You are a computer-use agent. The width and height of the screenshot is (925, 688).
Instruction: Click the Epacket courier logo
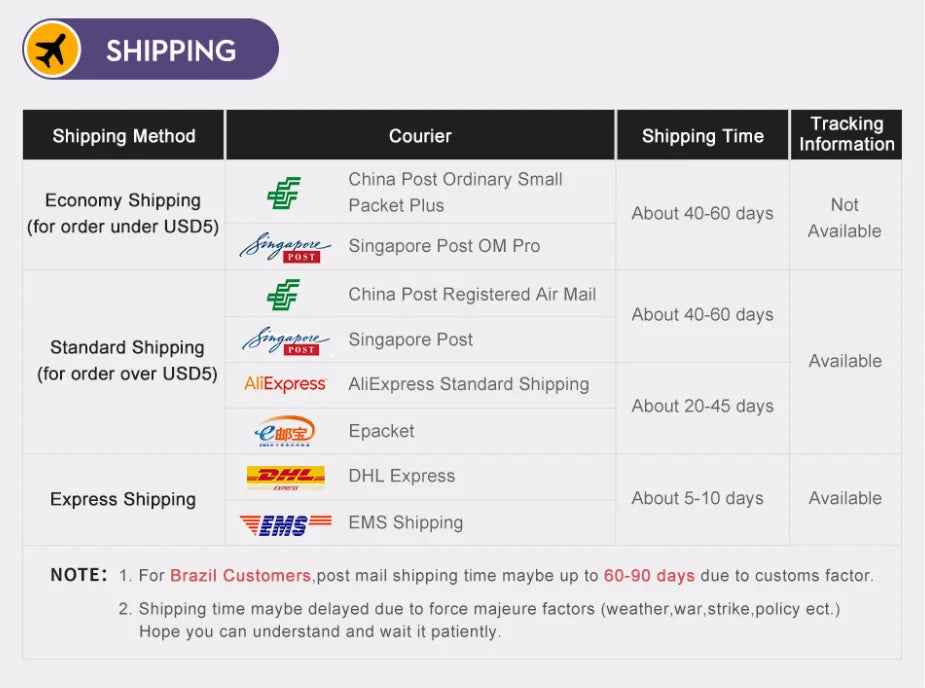point(285,431)
